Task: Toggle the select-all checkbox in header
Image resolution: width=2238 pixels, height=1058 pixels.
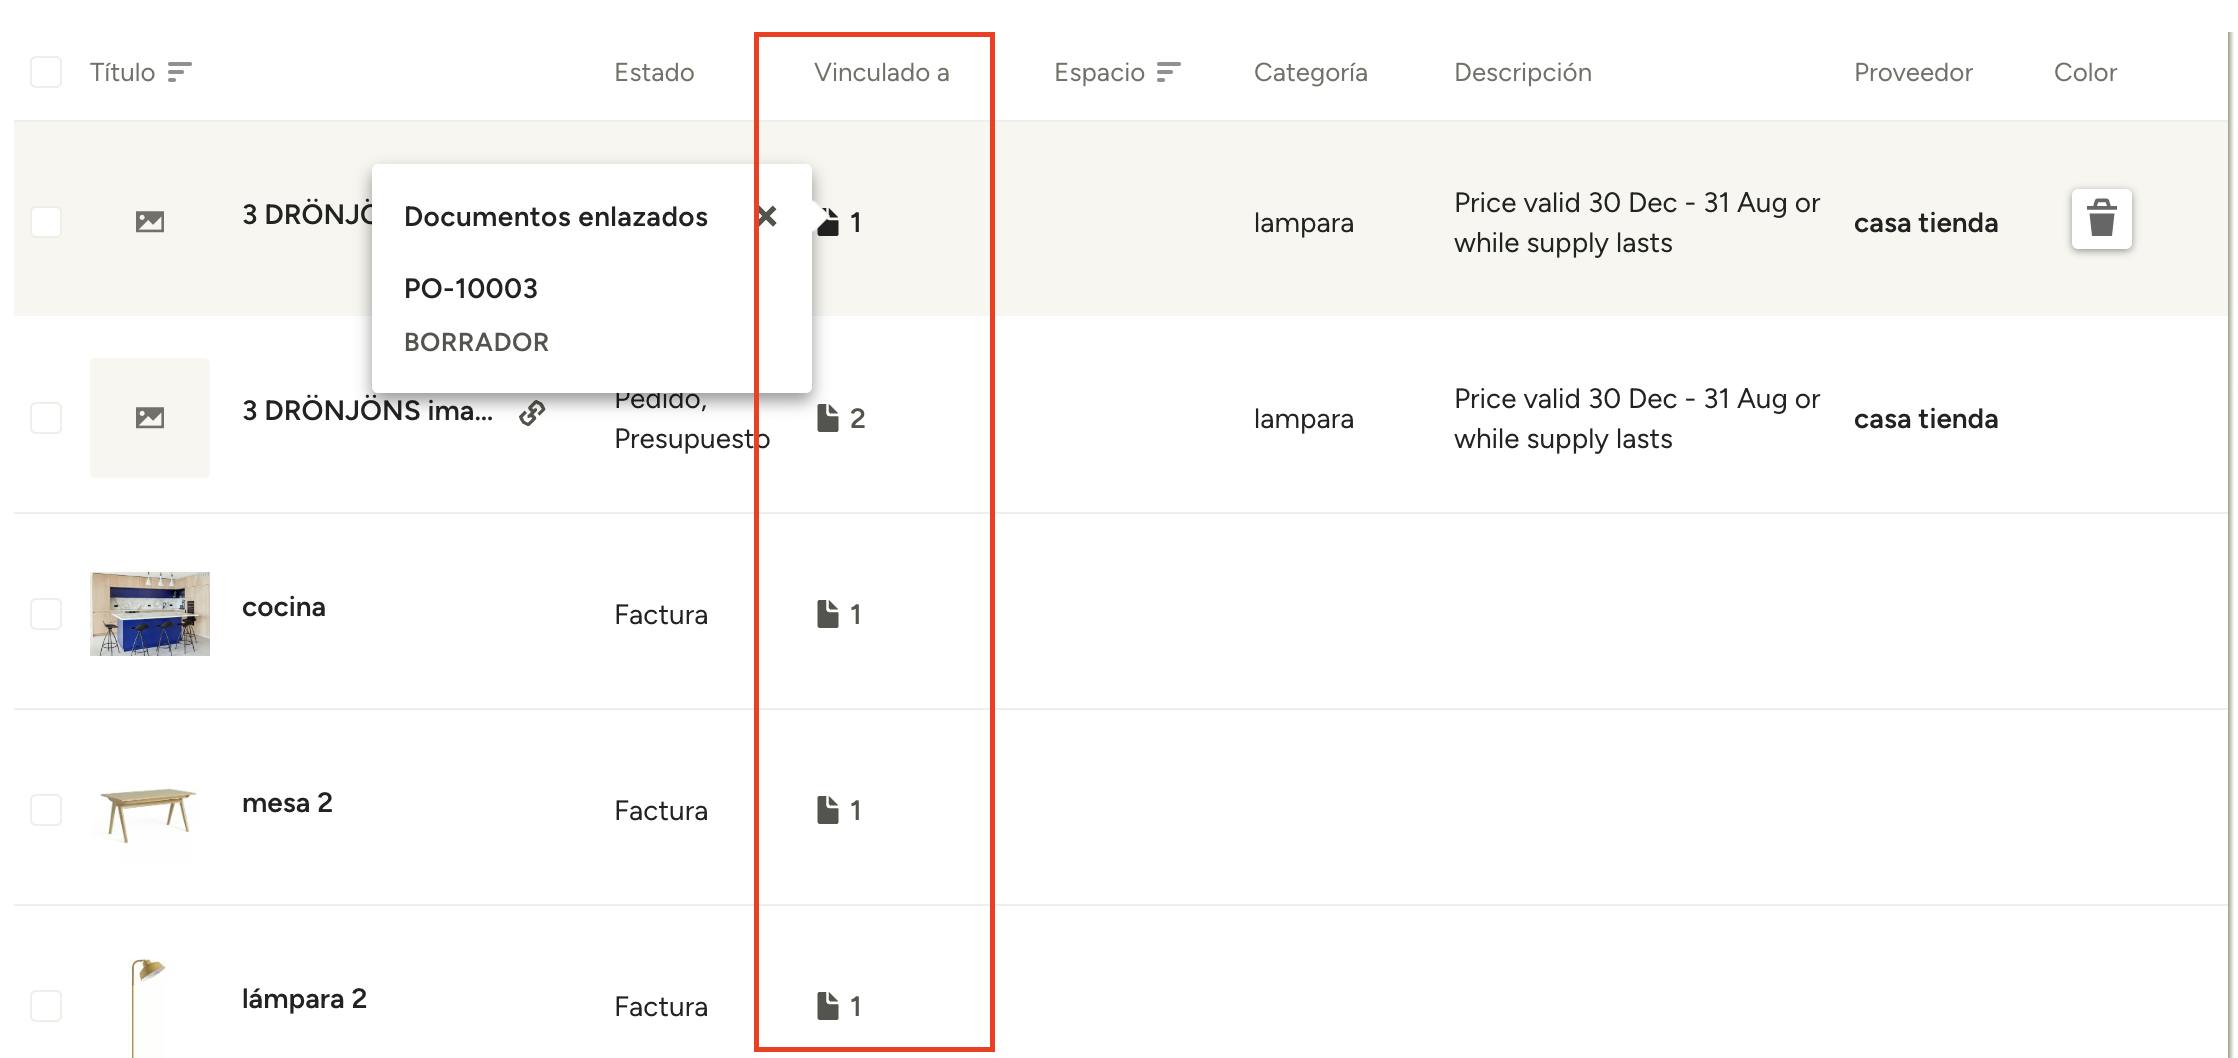Action: [46, 72]
